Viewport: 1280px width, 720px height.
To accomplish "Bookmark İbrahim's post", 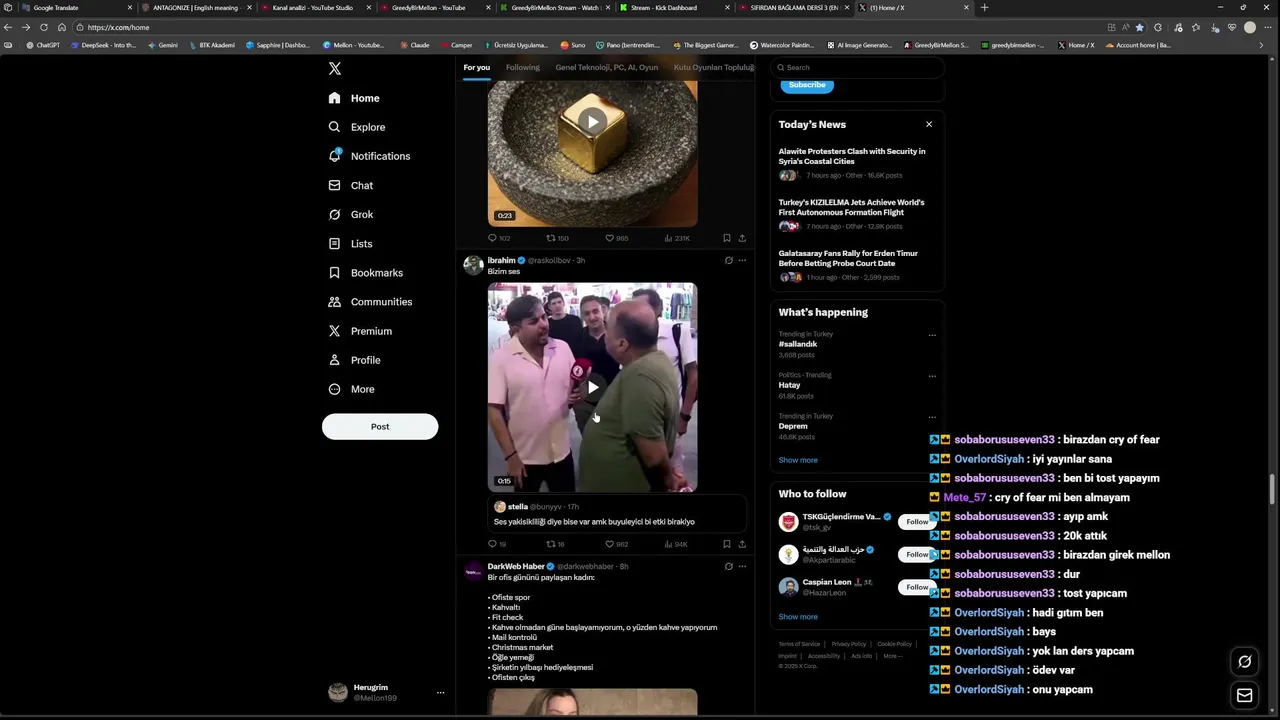I will (727, 544).
